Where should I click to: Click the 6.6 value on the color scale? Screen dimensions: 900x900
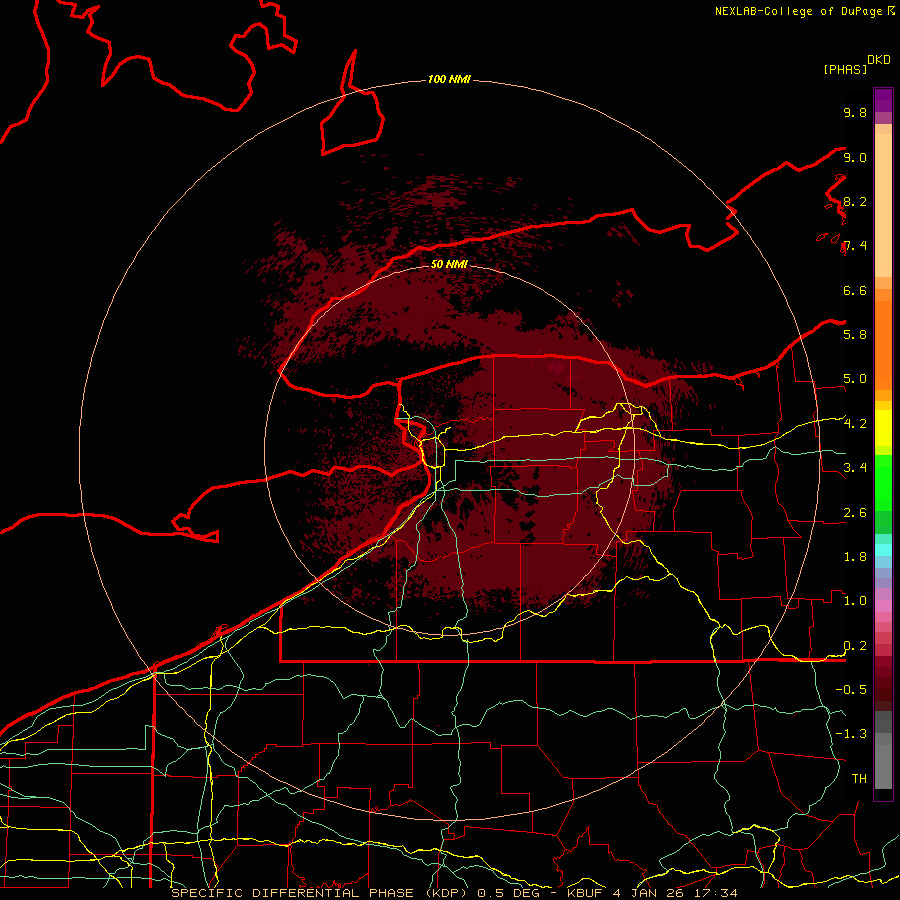[855, 291]
